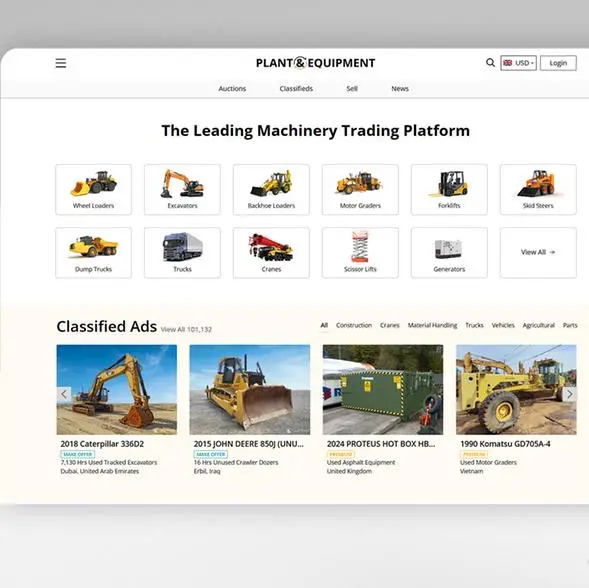Click '7,130 Hrs Used Tracked Excavators' text
The image size is (589, 588).
(109, 463)
